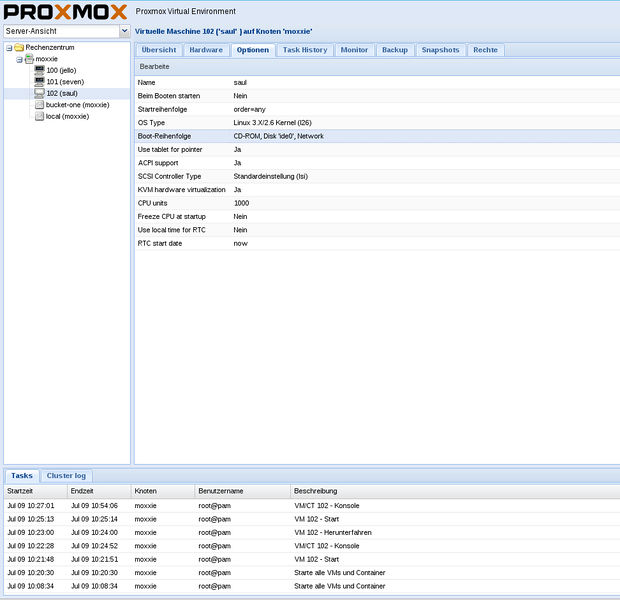The image size is (620, 600).
Task: Switch to the Hardware tab
Action: point(206,50)
